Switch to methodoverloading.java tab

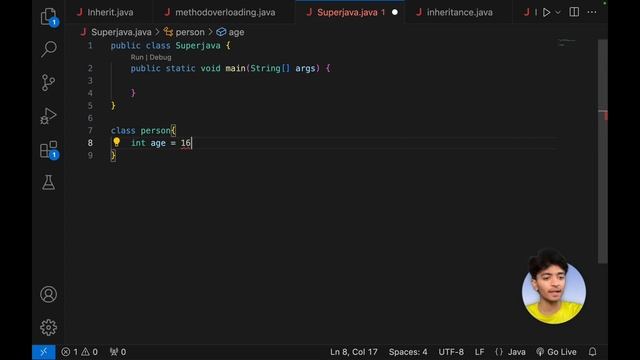pos(220,12)
